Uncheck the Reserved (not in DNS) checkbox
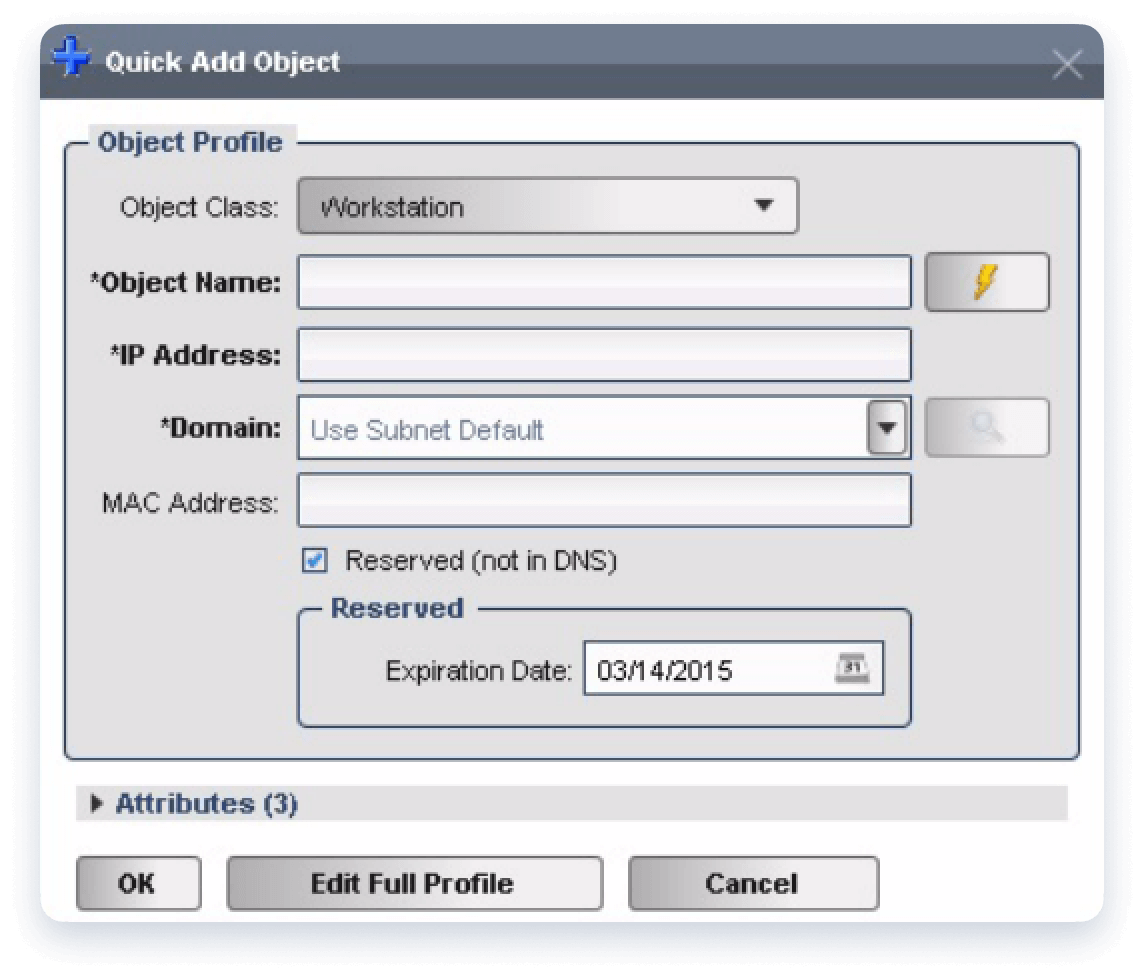 click(x=315, y=562)
